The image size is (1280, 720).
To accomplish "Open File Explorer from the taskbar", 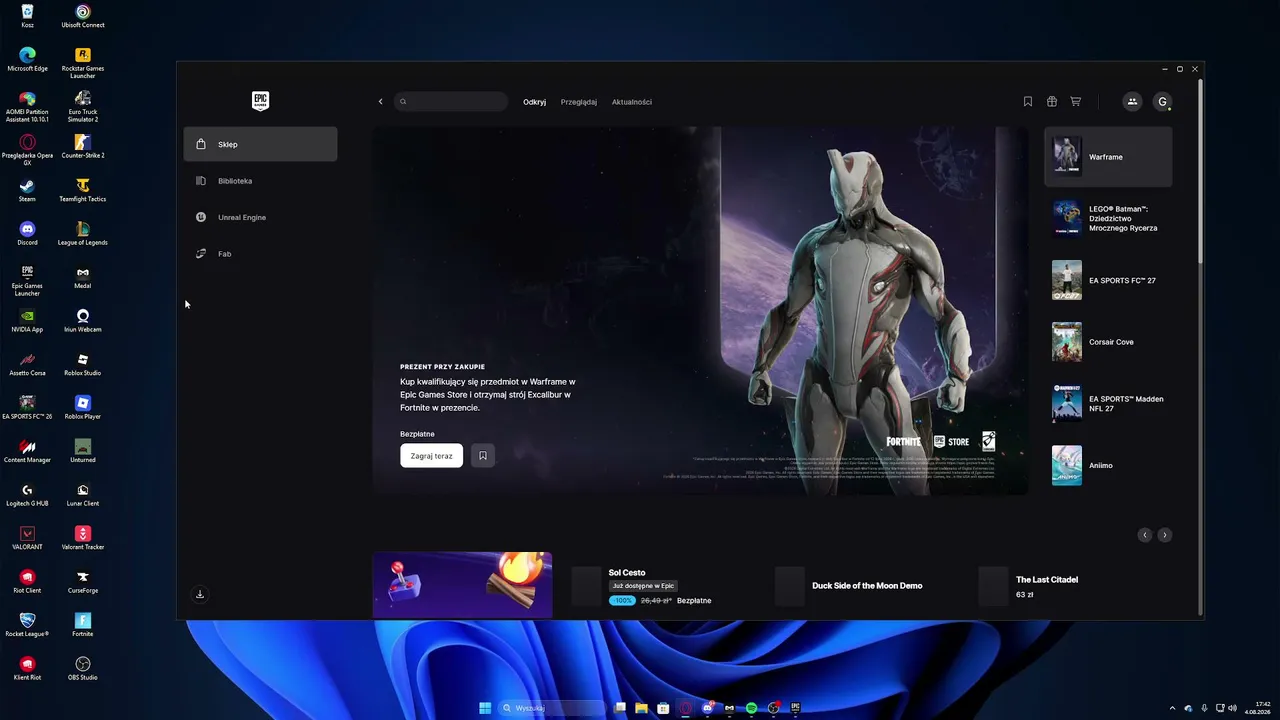I will point(641,708).
